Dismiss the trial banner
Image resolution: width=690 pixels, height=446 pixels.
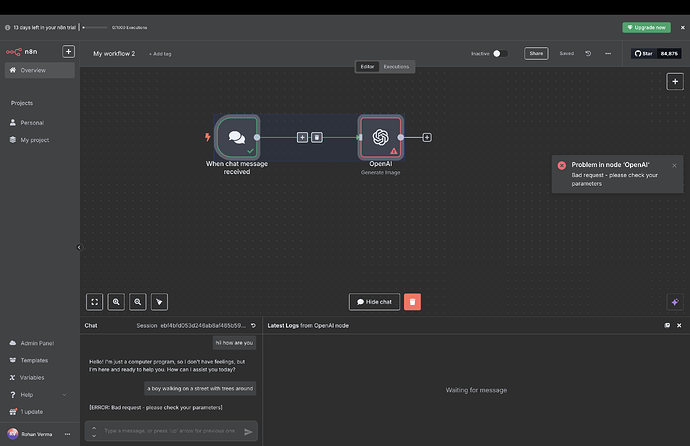tap(683, 27)
